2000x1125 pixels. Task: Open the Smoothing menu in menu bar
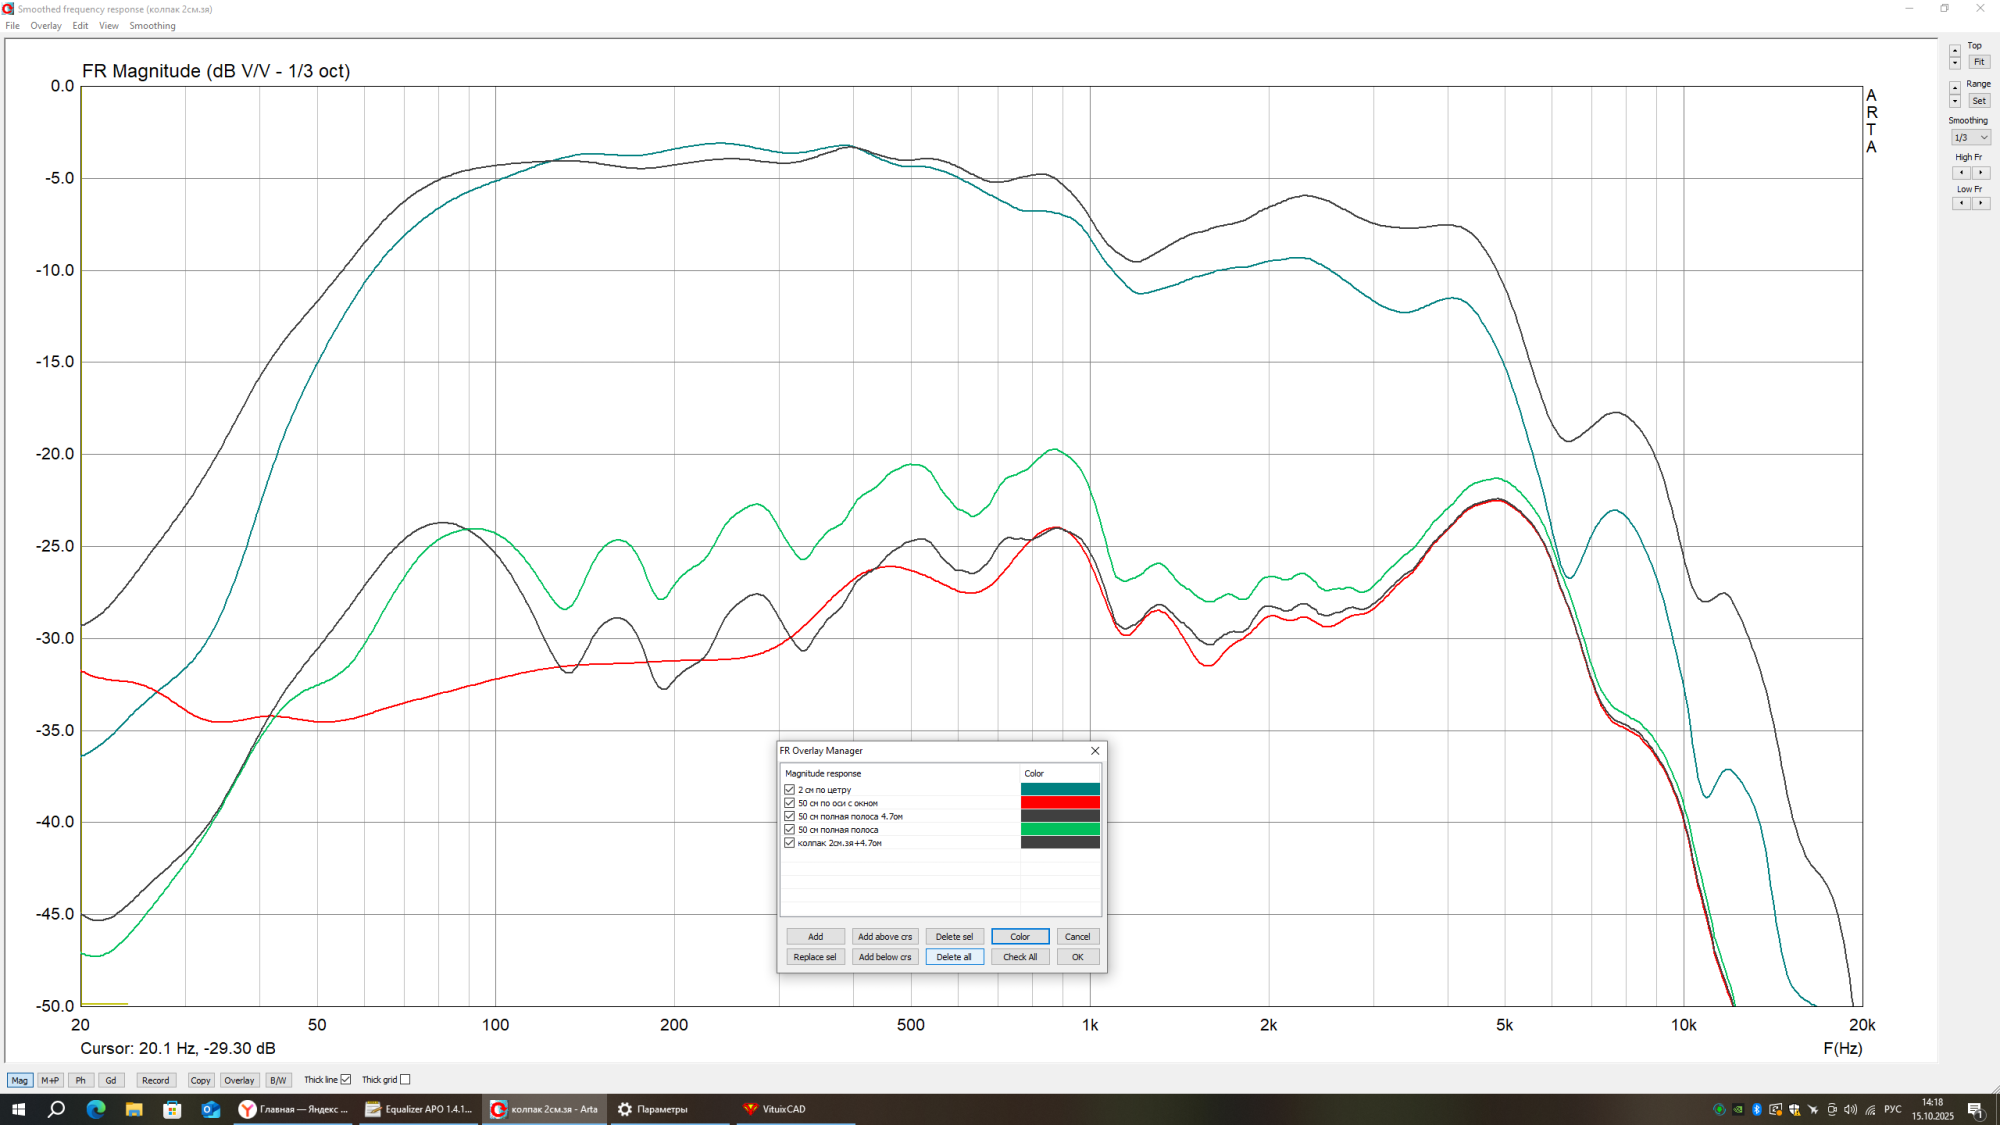(152, 26)
